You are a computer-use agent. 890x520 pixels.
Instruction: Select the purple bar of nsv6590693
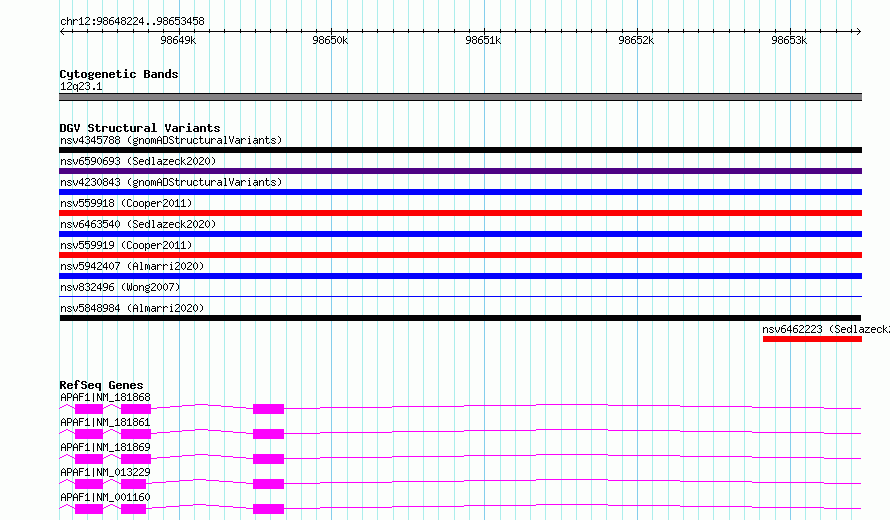(460, 171)
